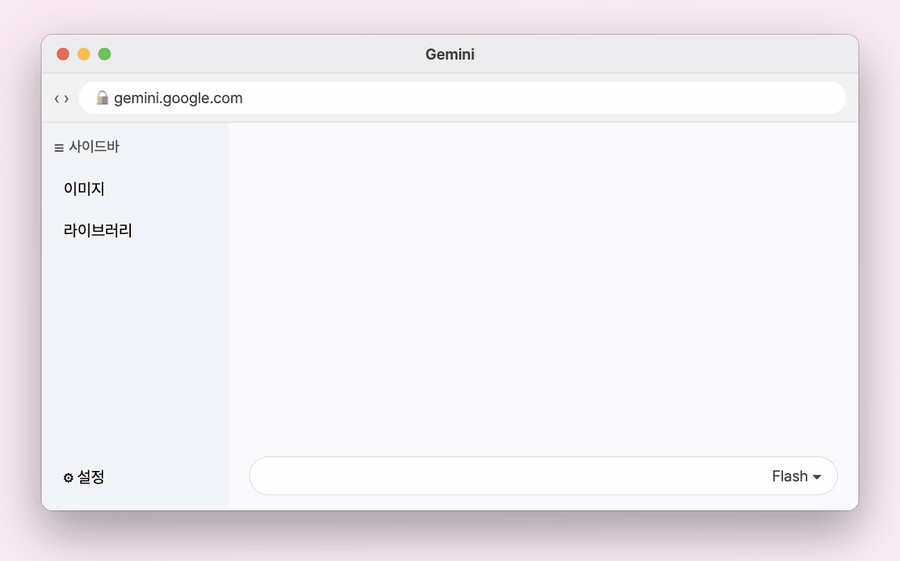Go back with the browser back arrow
This screenshot has width=900, height=561.
coord(57,99)
